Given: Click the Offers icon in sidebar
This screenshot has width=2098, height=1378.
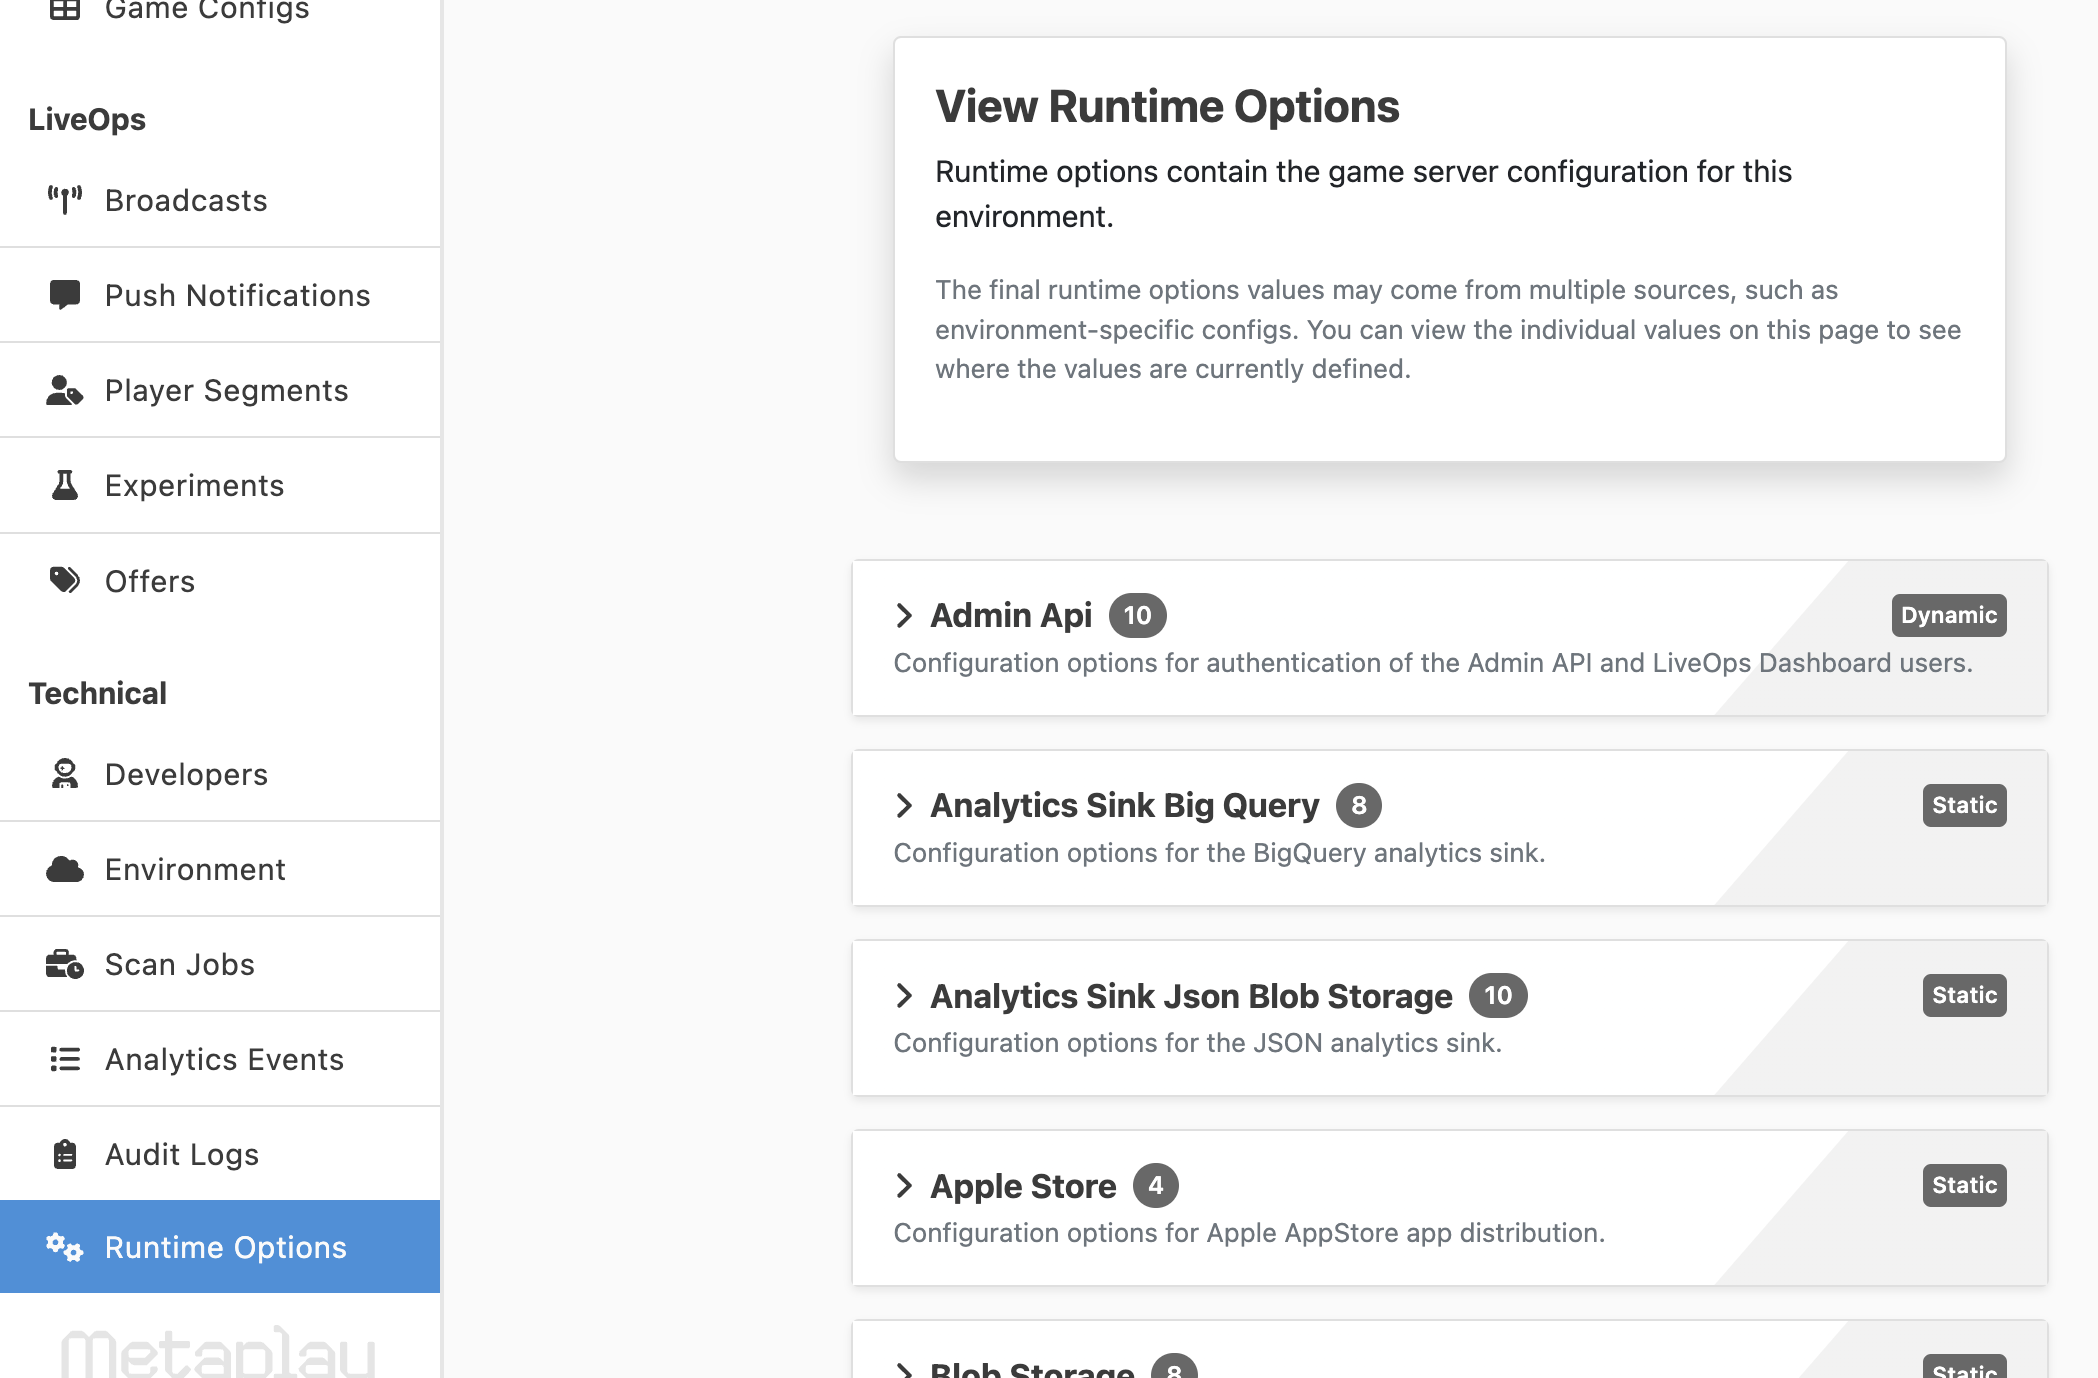Looking at the screenshot, I should [x=66, y=581].
